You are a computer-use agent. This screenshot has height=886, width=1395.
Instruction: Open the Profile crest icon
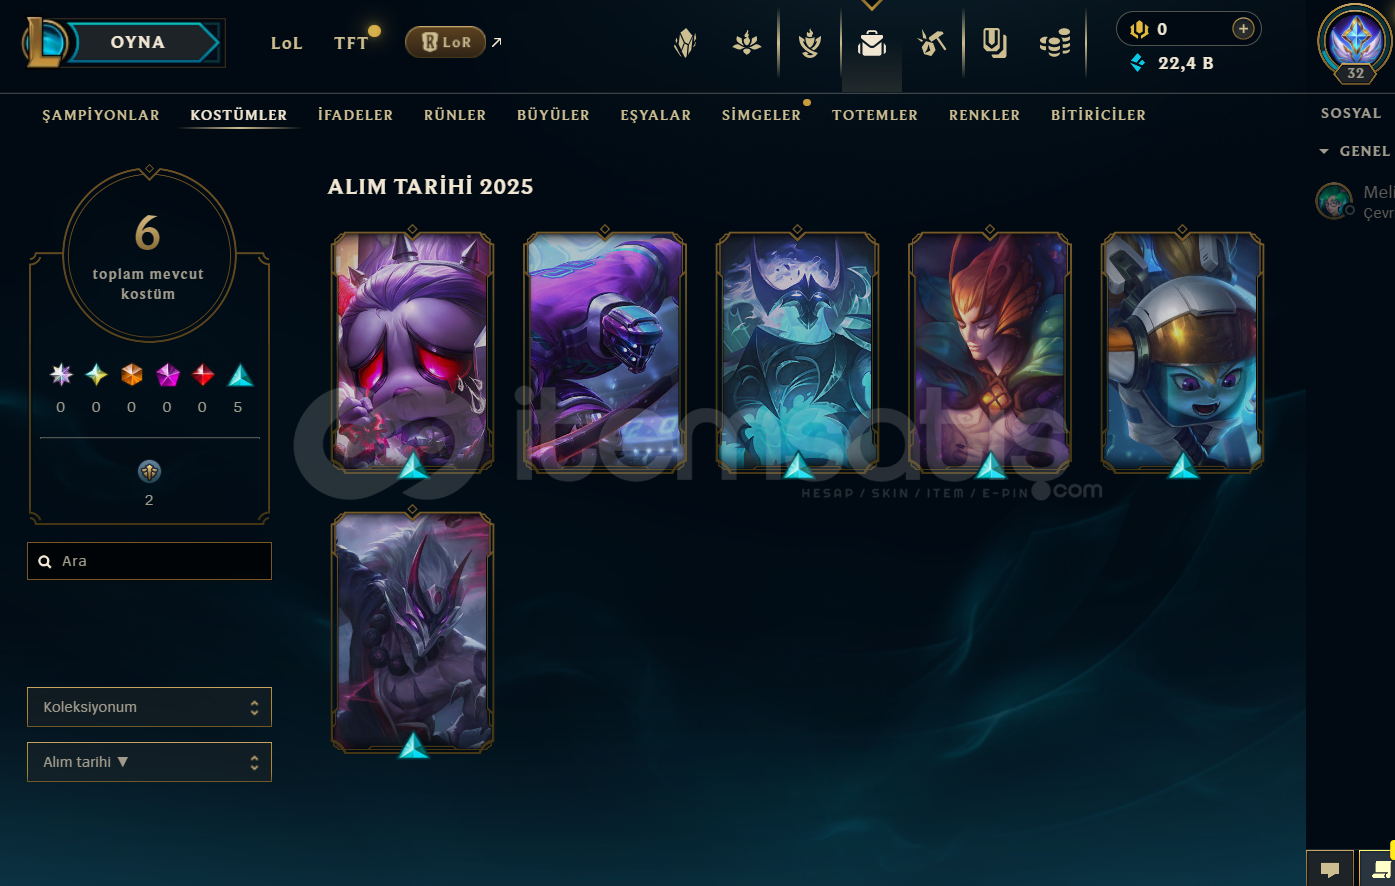tap(685, 43)
